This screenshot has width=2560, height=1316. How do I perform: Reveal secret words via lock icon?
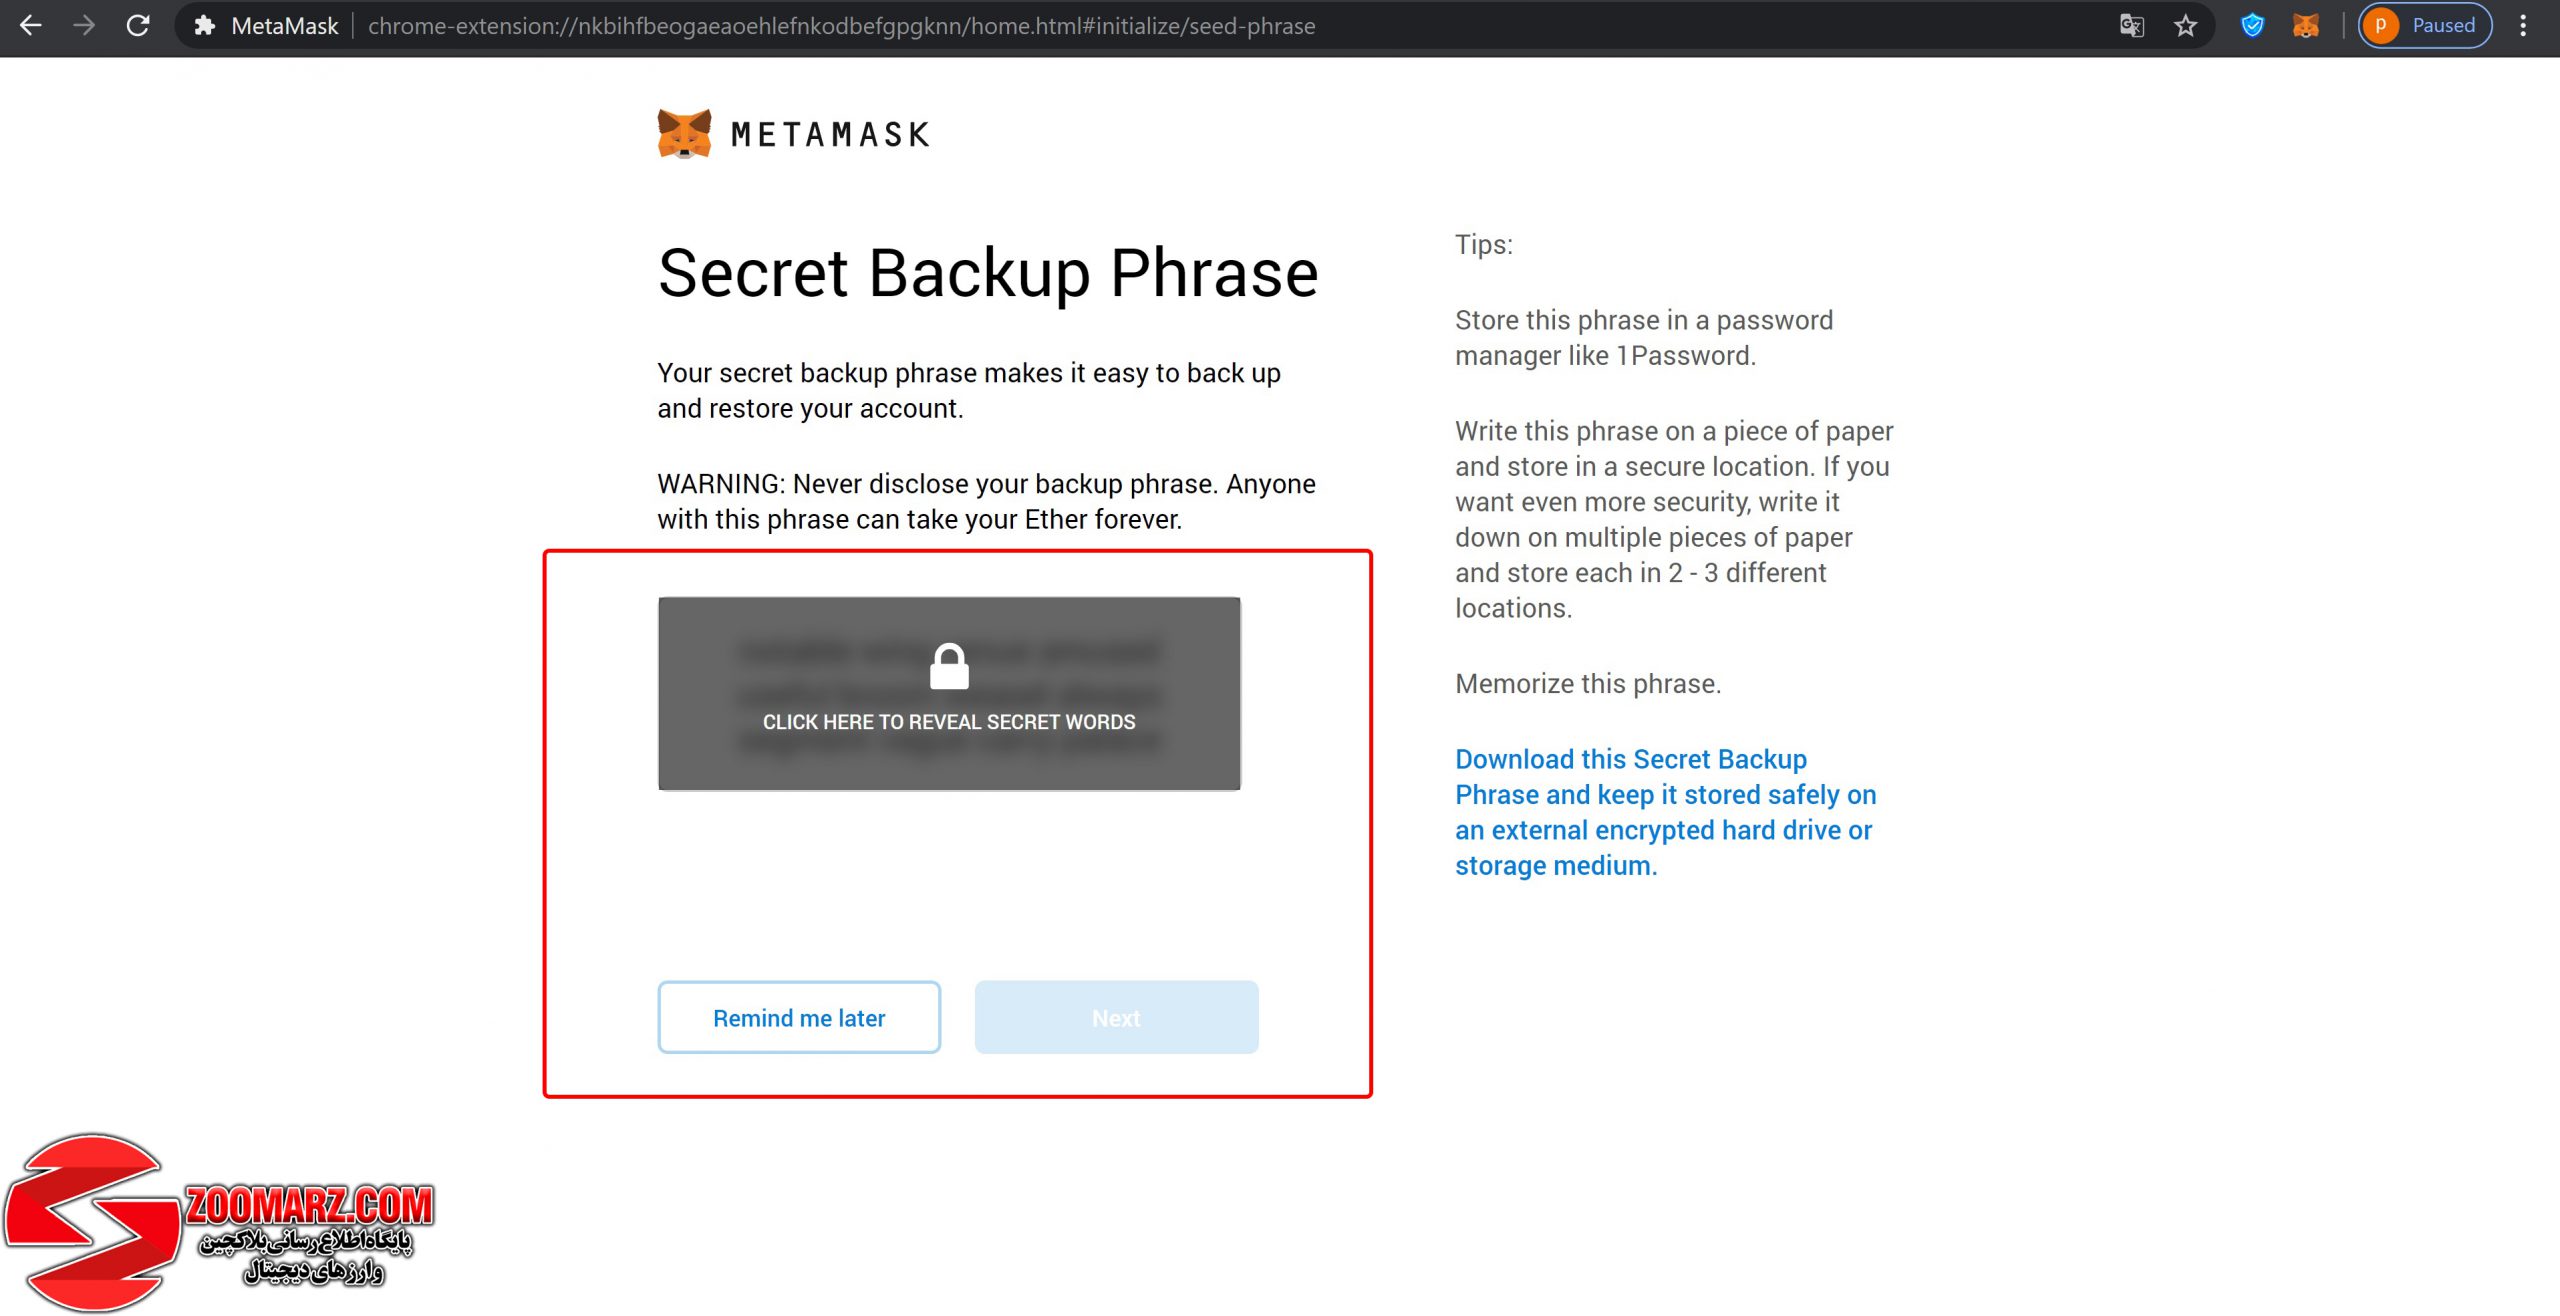949,667
